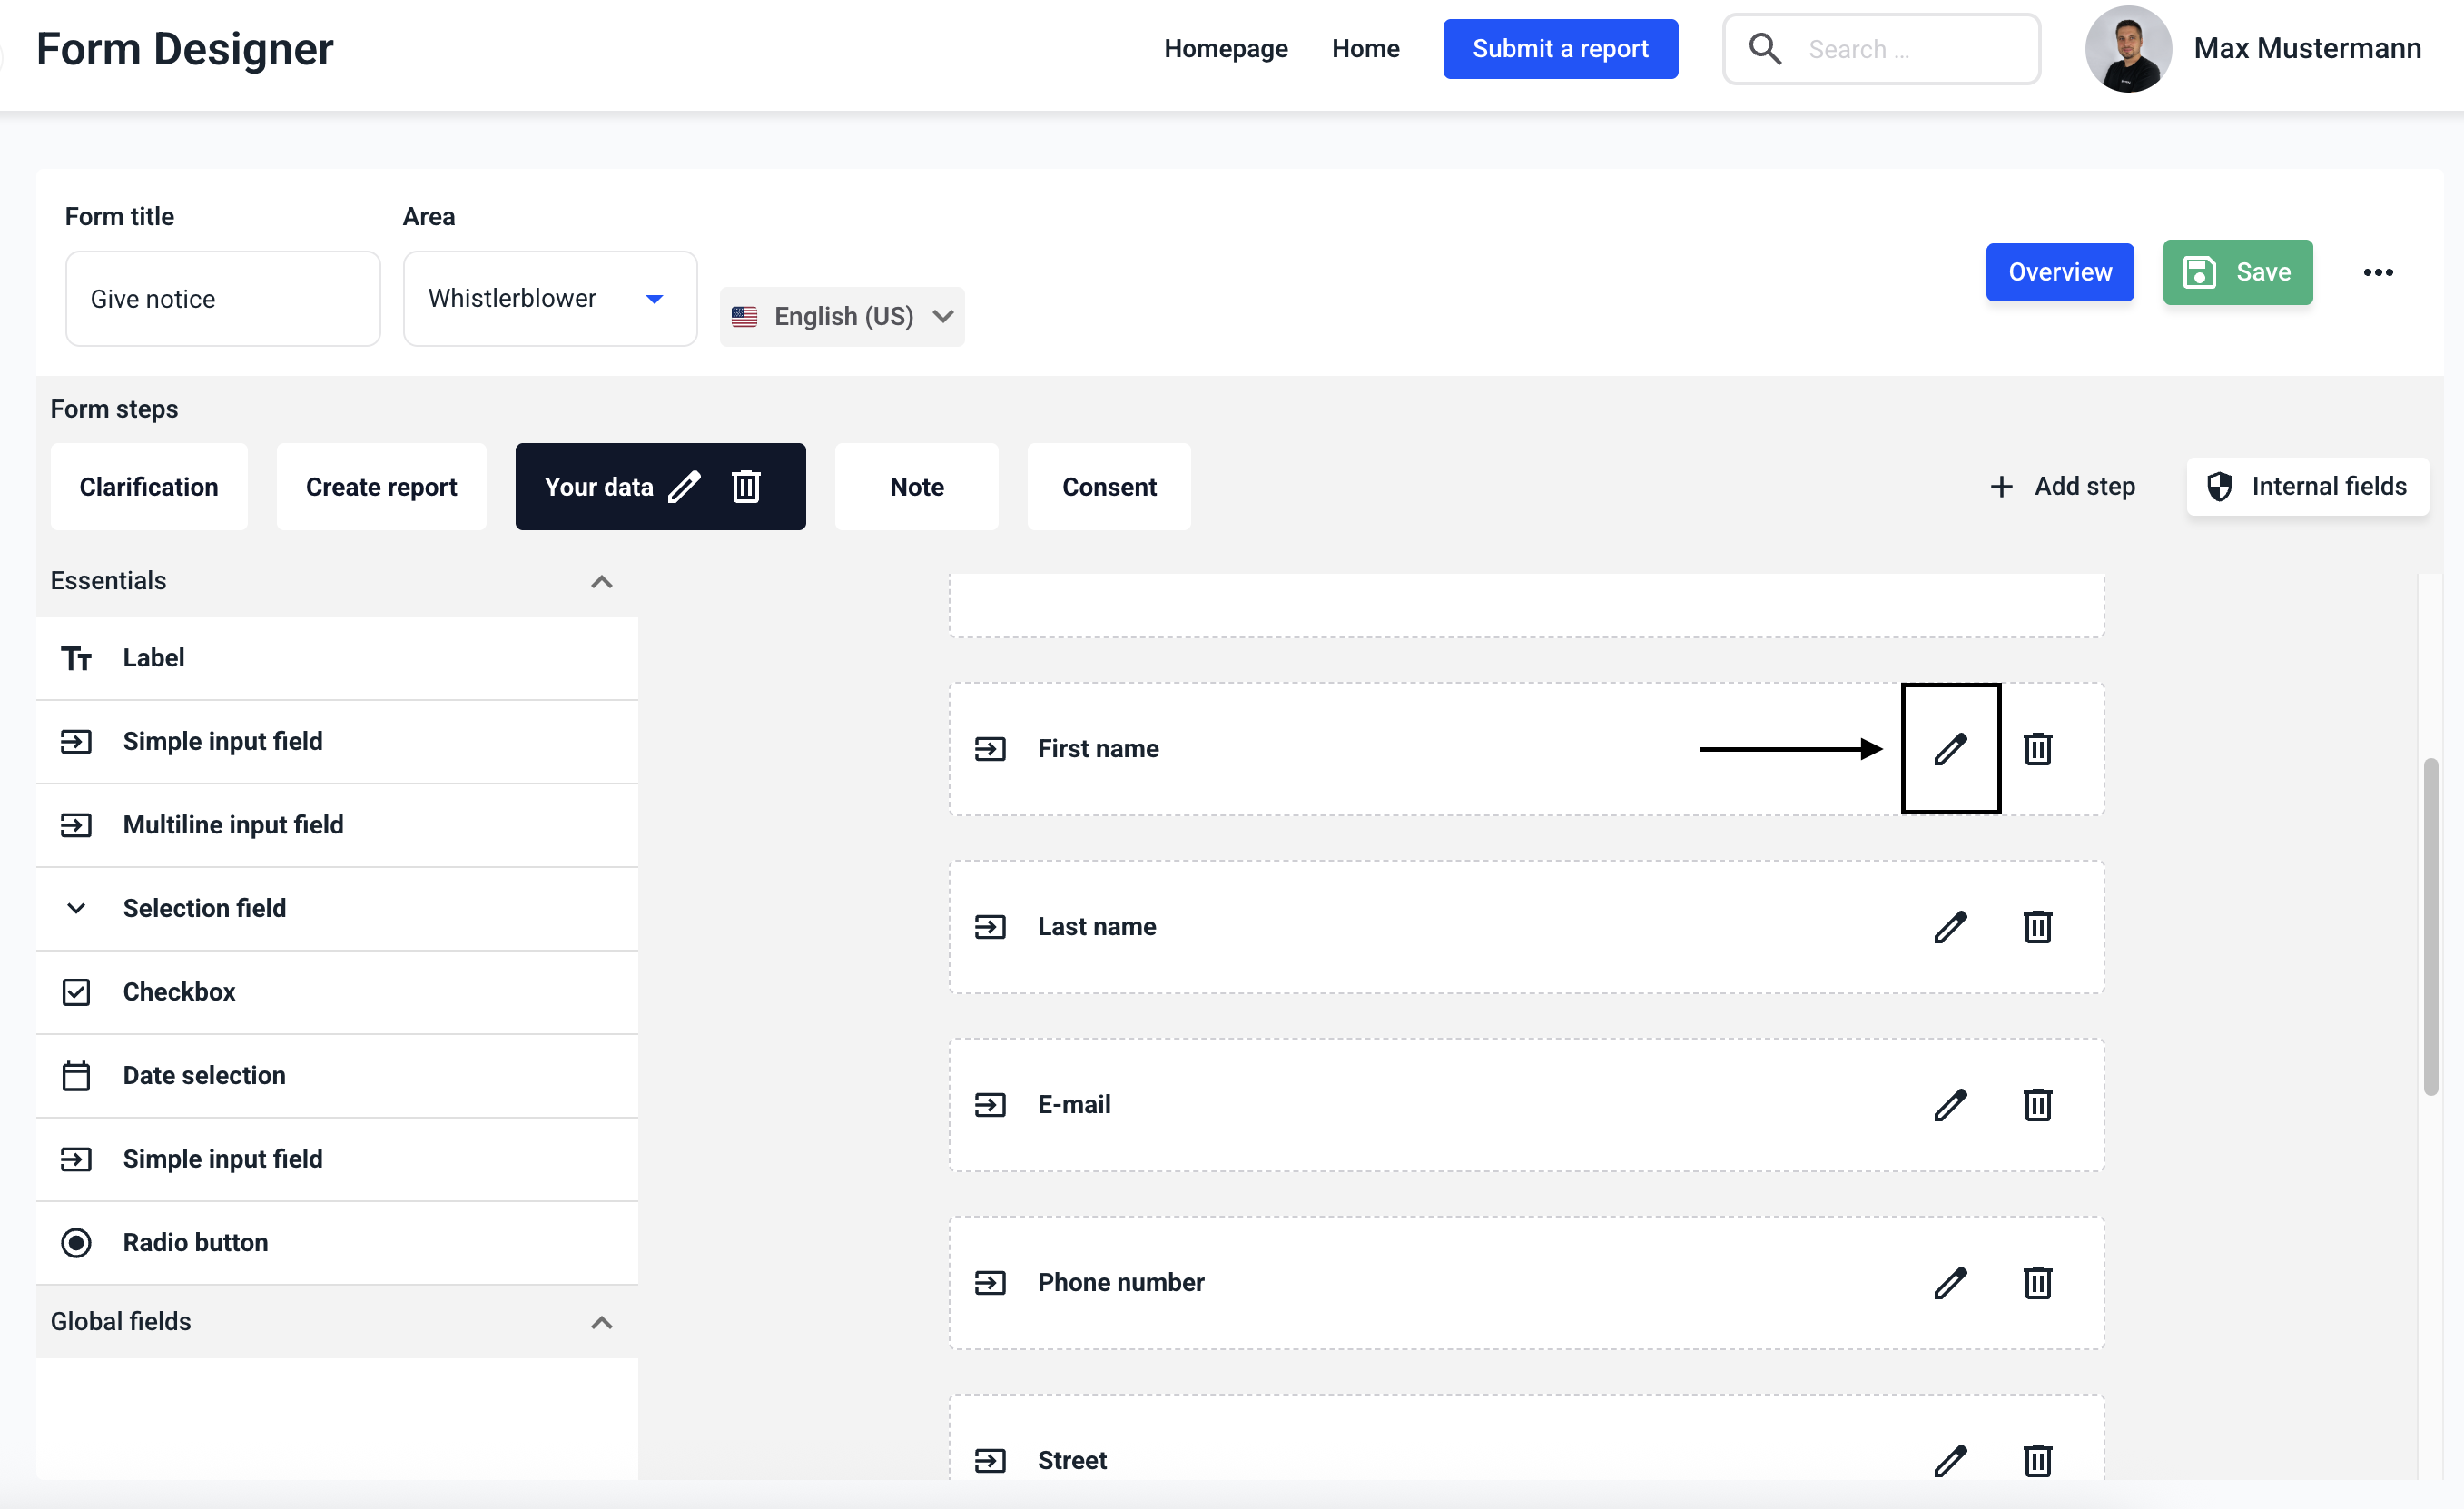Click into the Form title input field
The width and height of the screenshot is (2464, 1509).
click(222, 299)
